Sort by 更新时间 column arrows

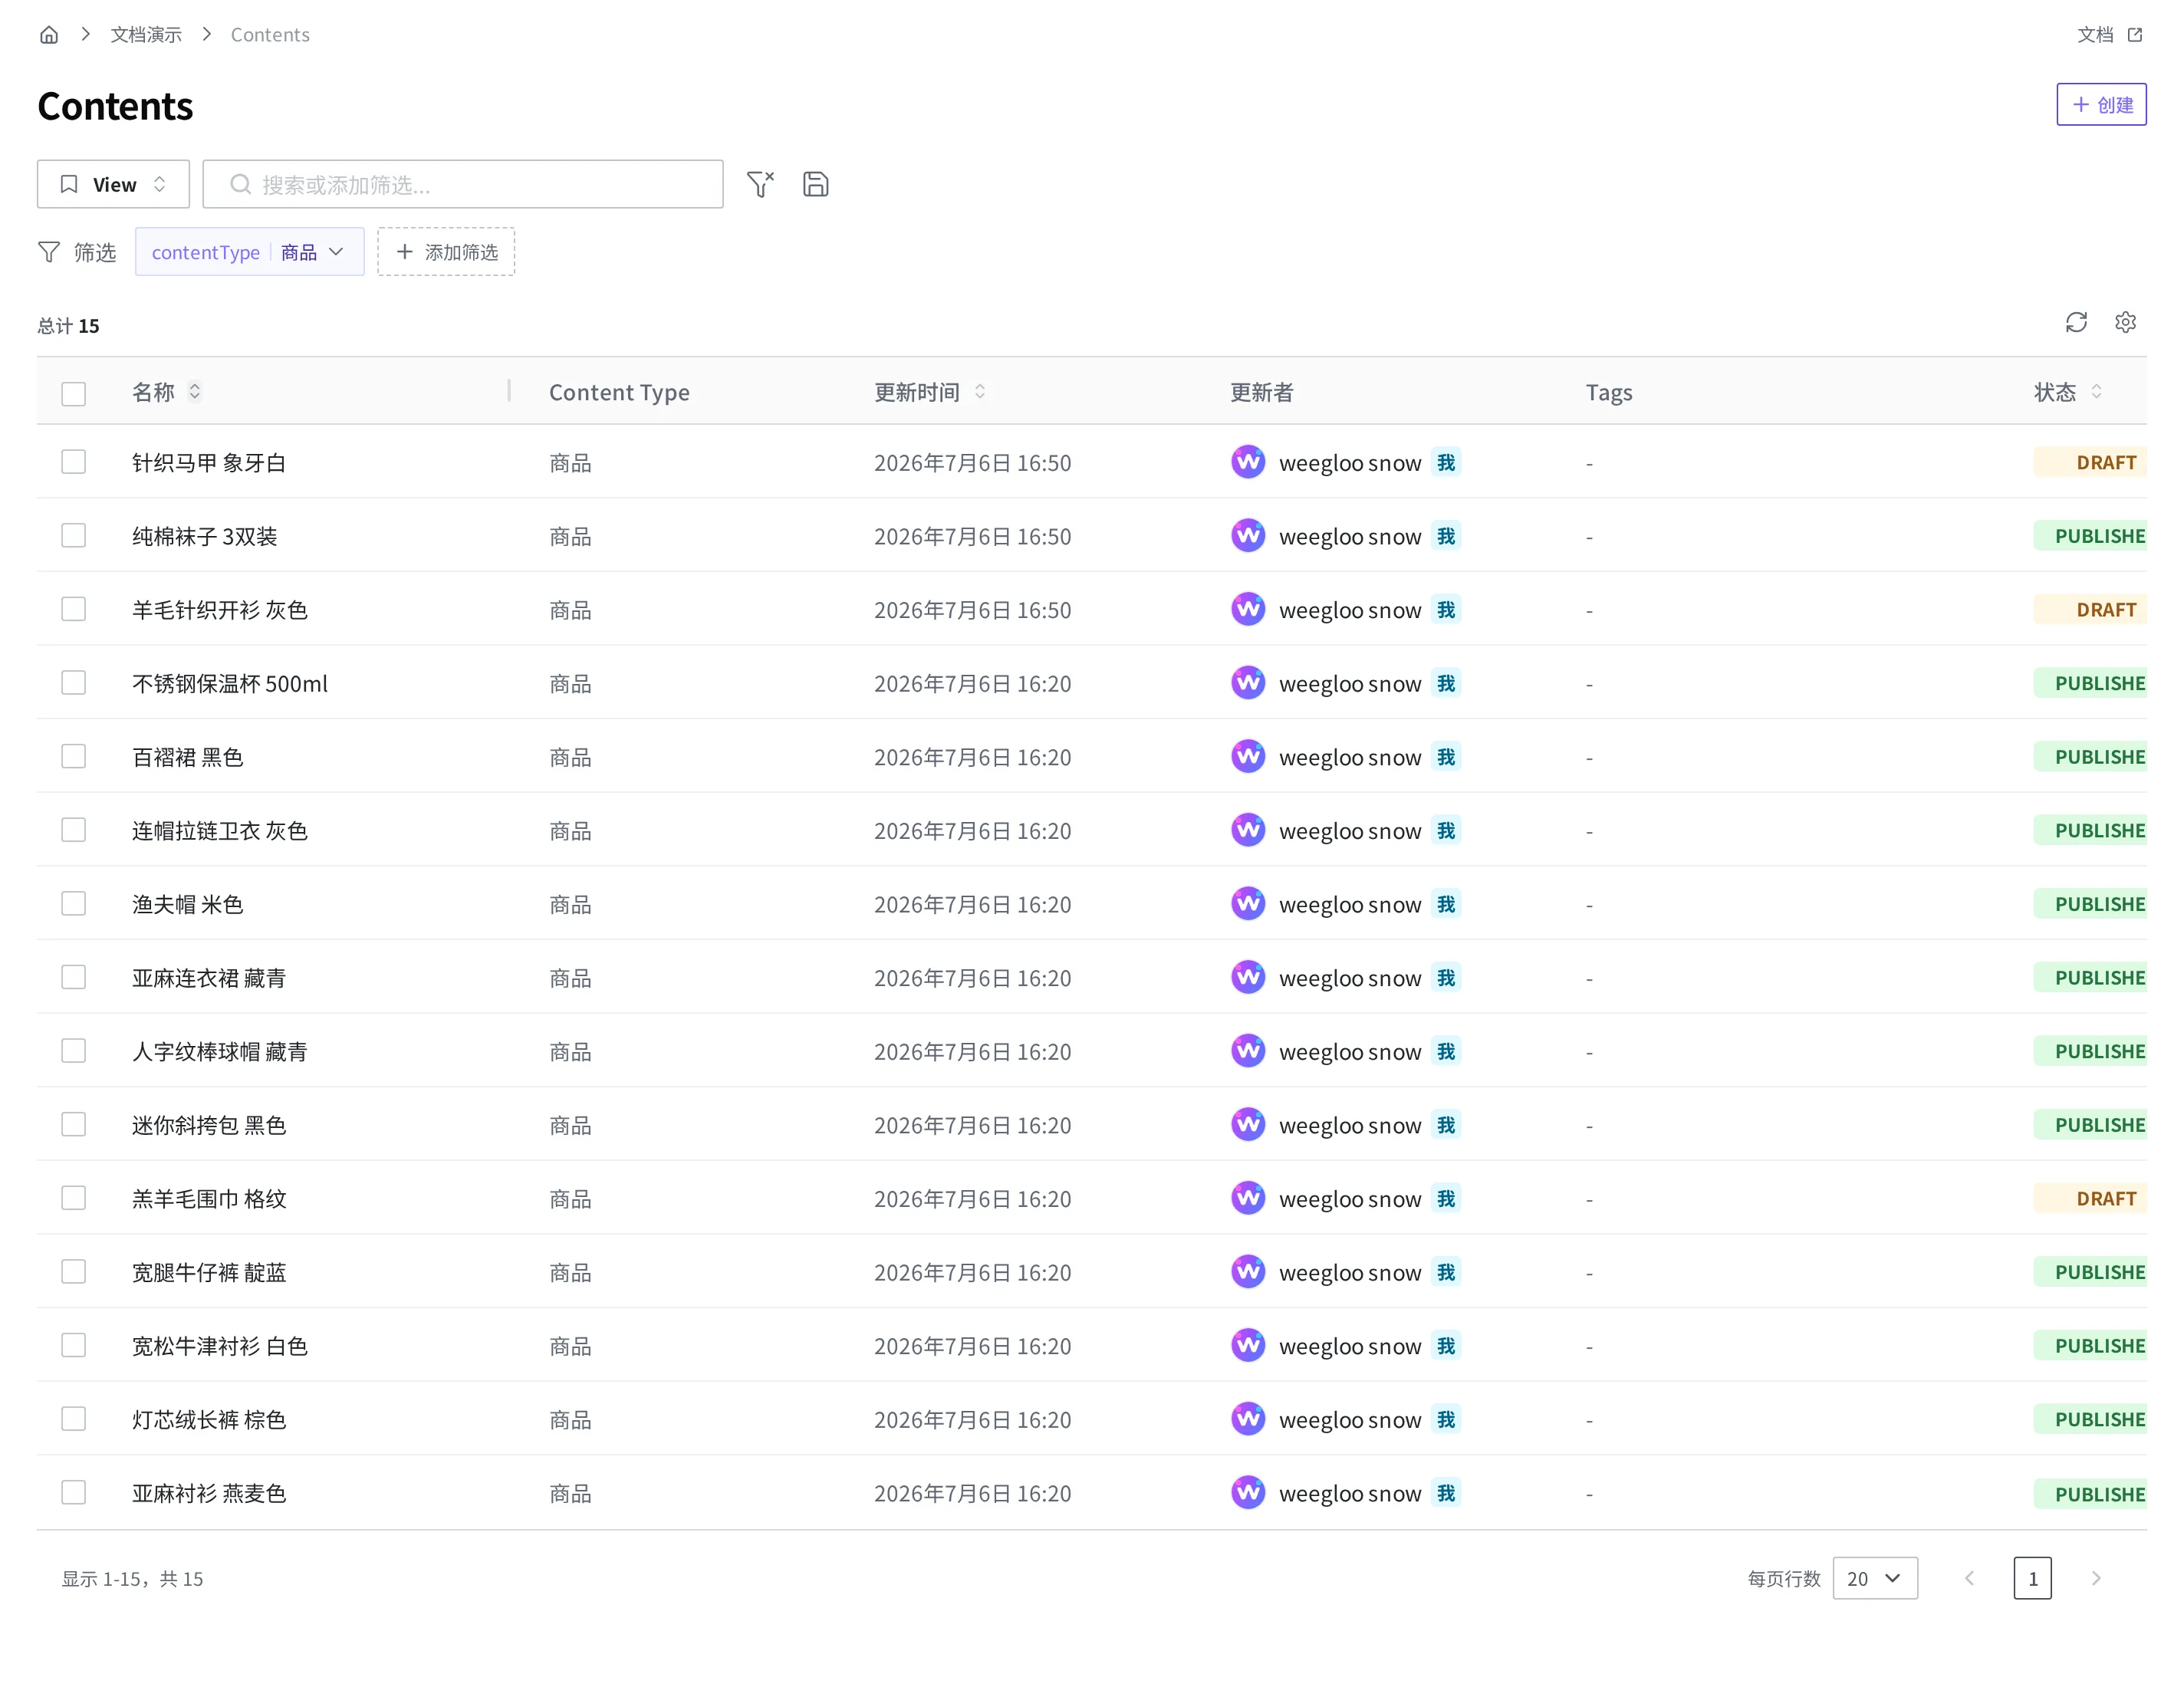click(x=980, y=392)
